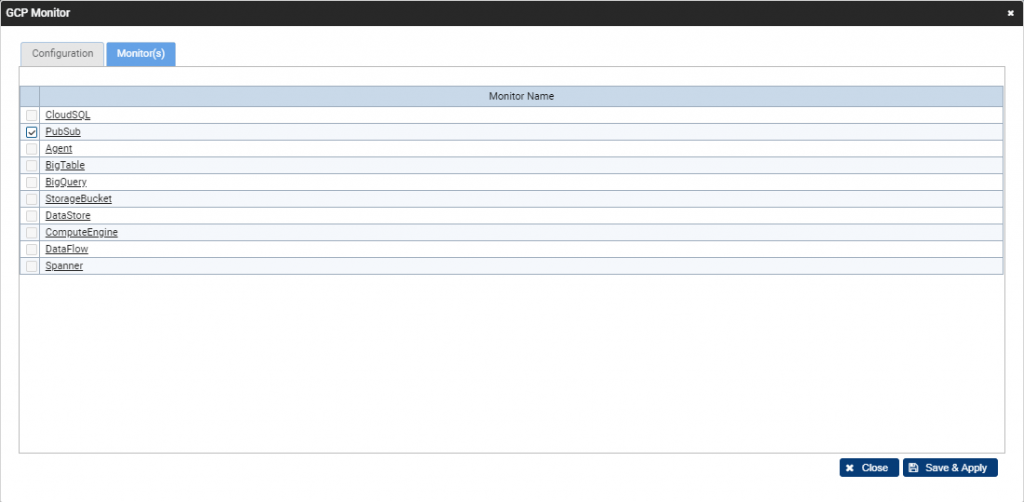Open the PubSub monitor link

(x=63, y=132)
